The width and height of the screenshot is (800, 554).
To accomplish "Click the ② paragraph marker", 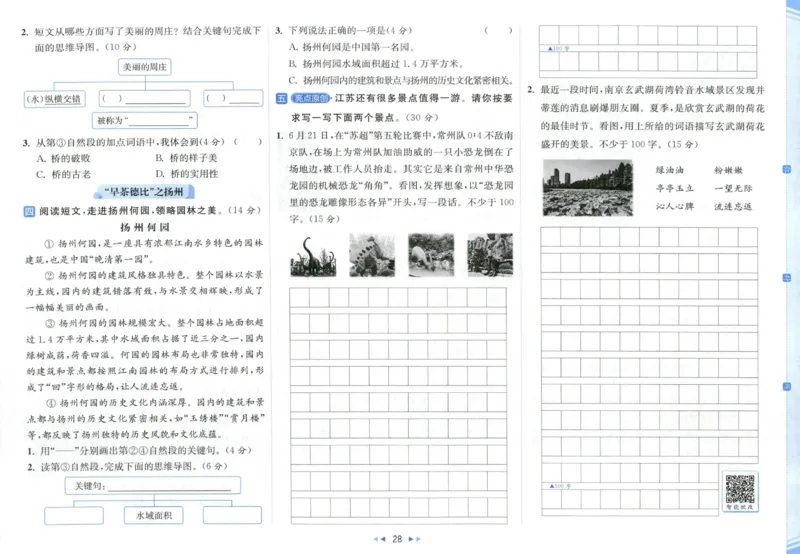I will point(49,276).
